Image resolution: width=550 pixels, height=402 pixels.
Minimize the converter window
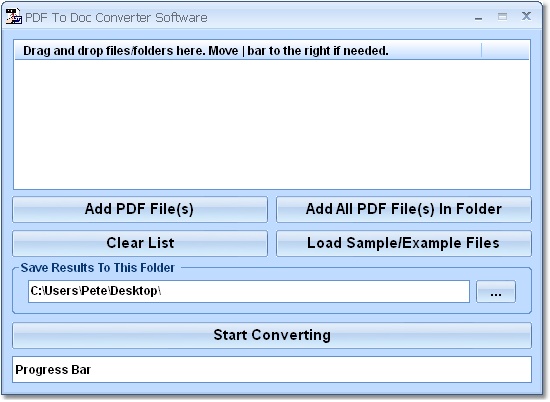tap(478, 17)
